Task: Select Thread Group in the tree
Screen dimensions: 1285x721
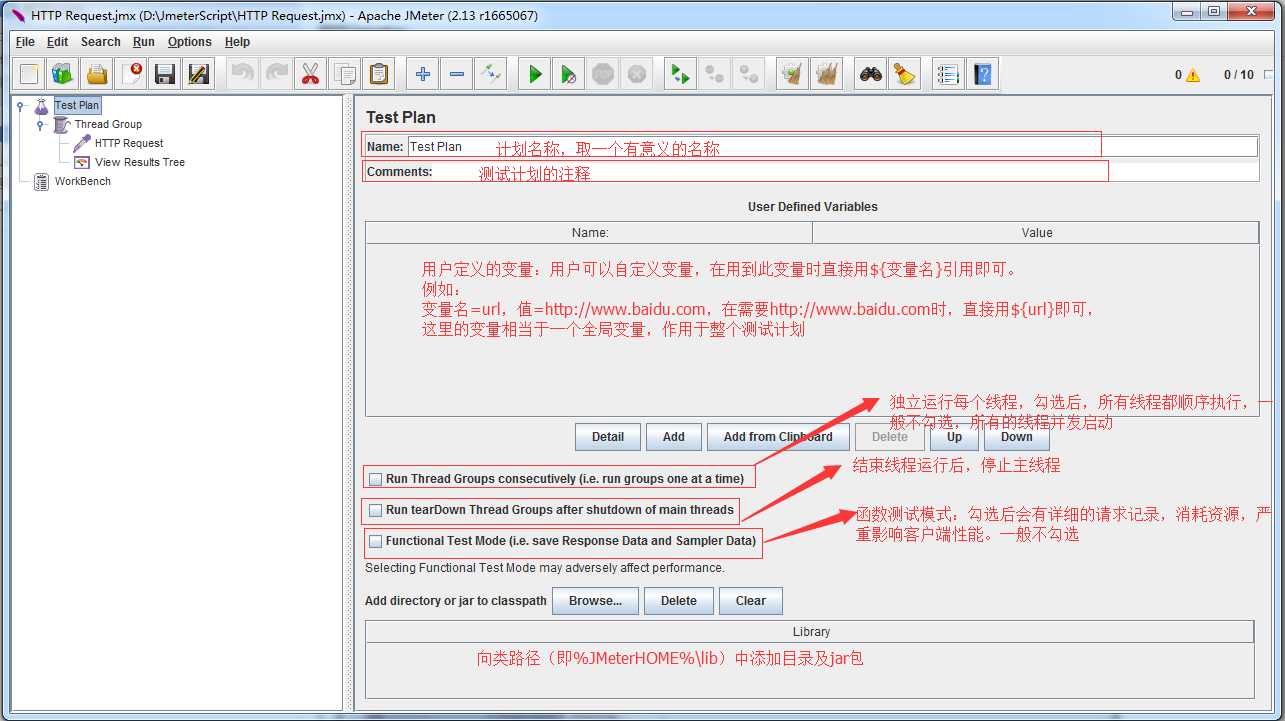Action: [108, 125]
